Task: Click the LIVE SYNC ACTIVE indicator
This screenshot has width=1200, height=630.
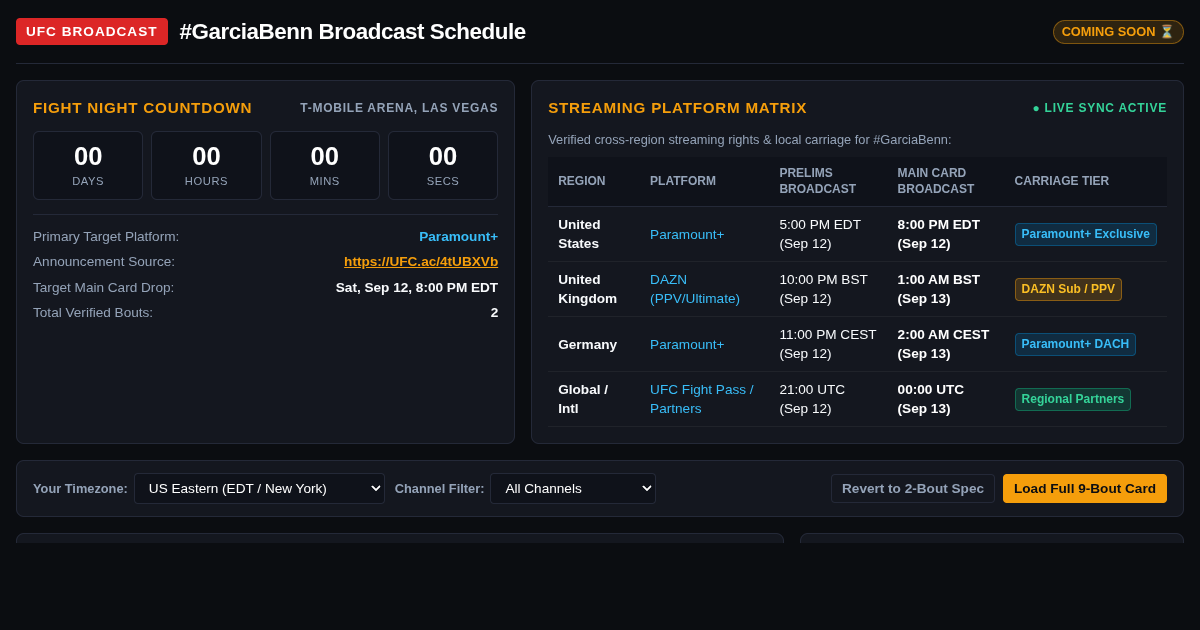Action: tap(1100, 108)
